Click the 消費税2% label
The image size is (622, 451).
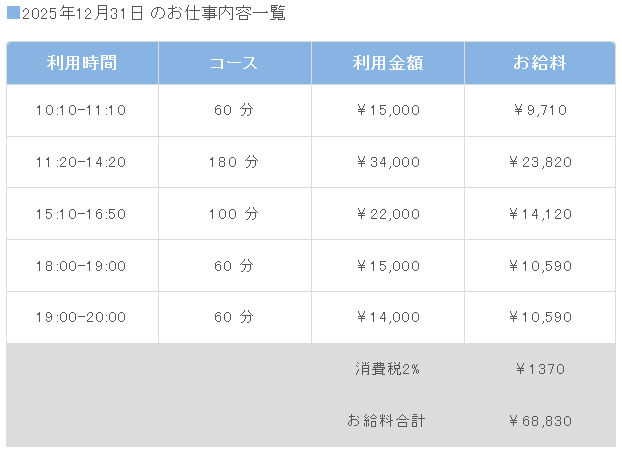point(388,369)
